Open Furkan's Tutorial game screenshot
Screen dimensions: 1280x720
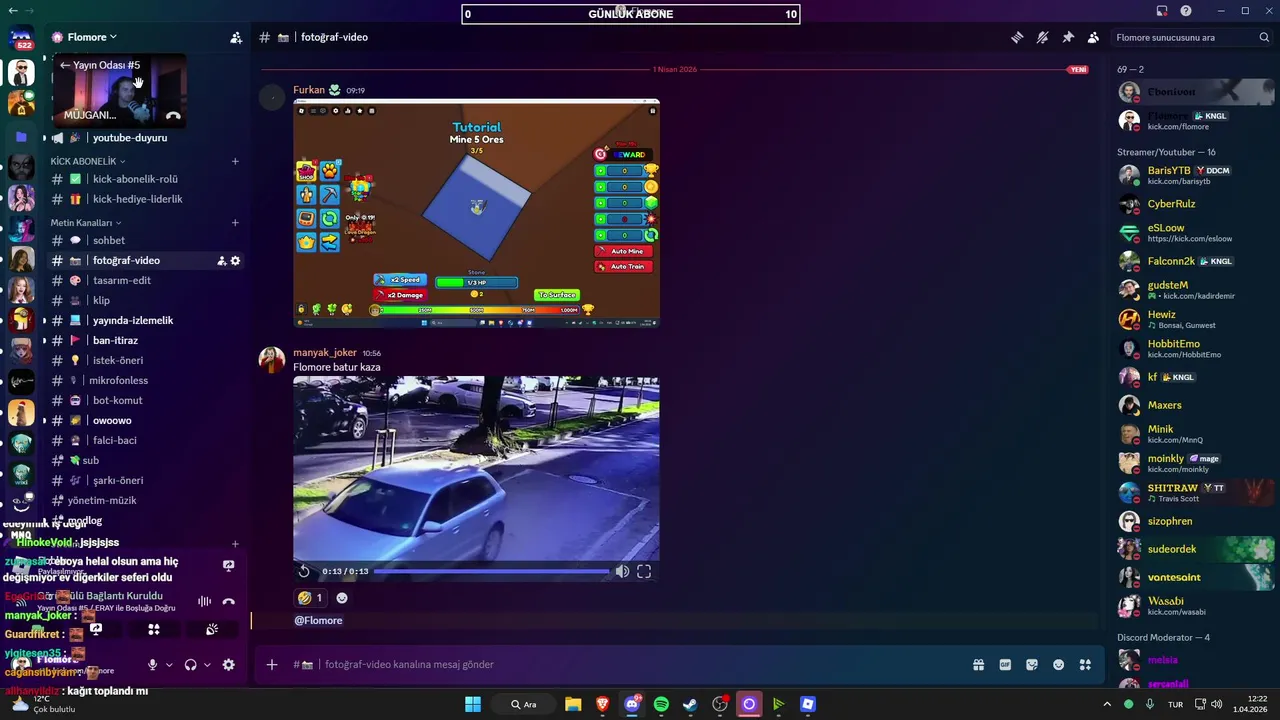(476, 213)
